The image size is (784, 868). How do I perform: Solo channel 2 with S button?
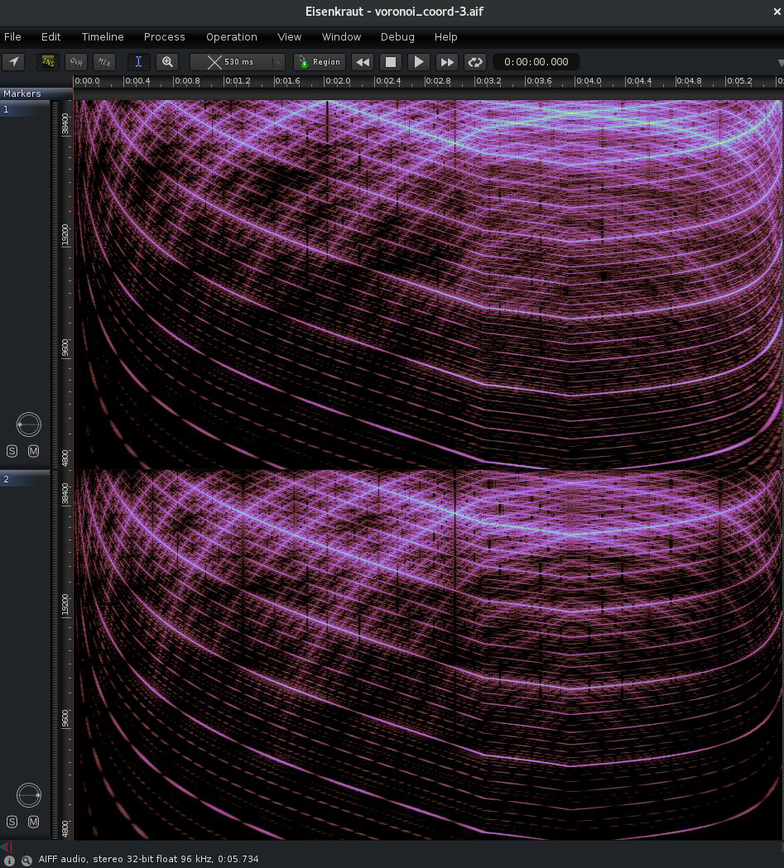click(12, 822)
